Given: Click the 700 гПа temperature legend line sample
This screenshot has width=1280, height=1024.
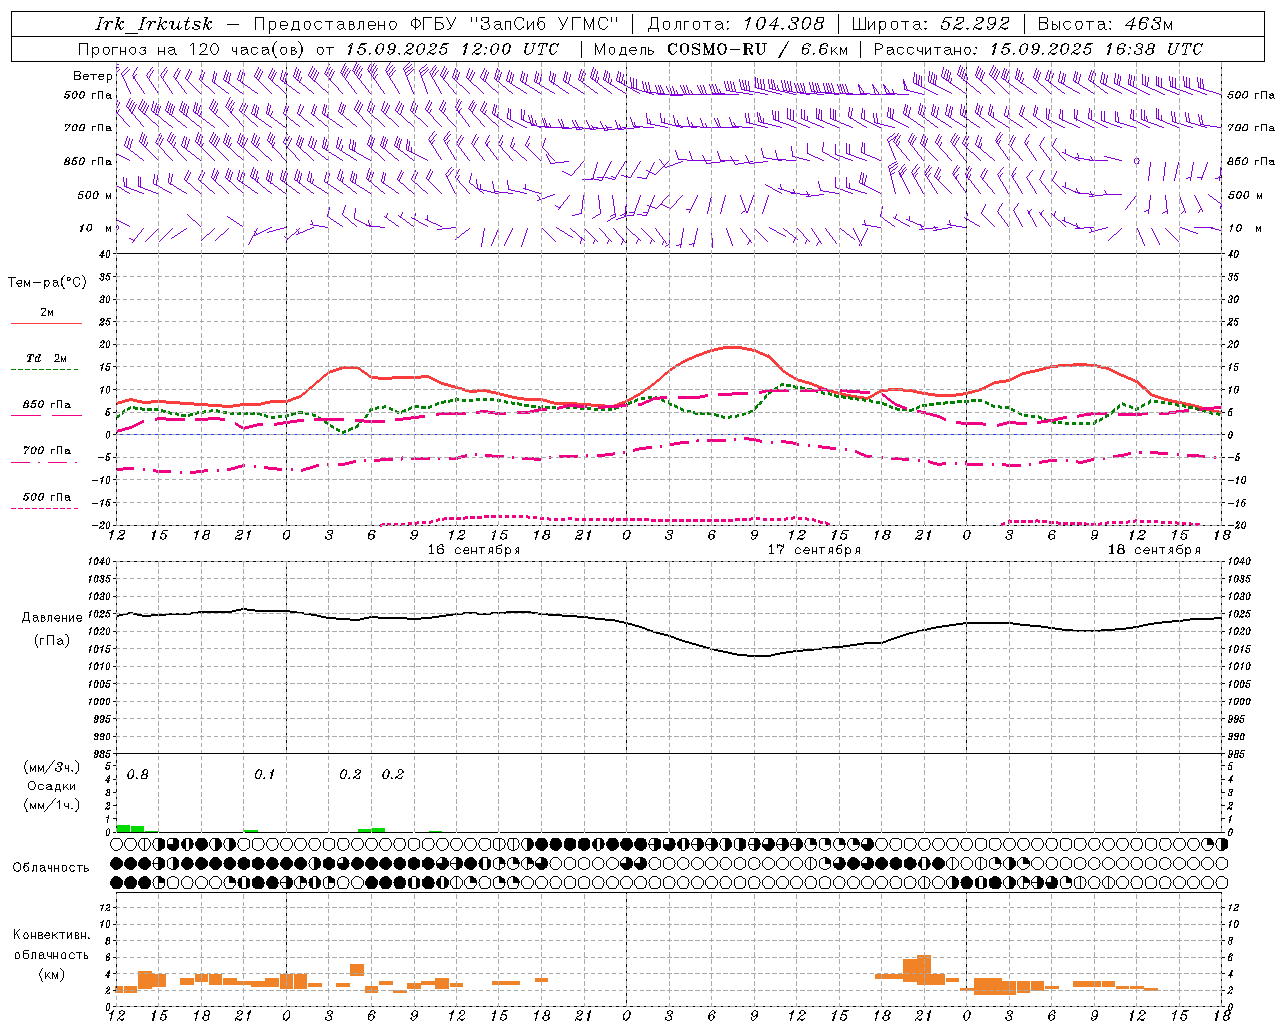Looking at the screenshot, I should coord(46,462).
